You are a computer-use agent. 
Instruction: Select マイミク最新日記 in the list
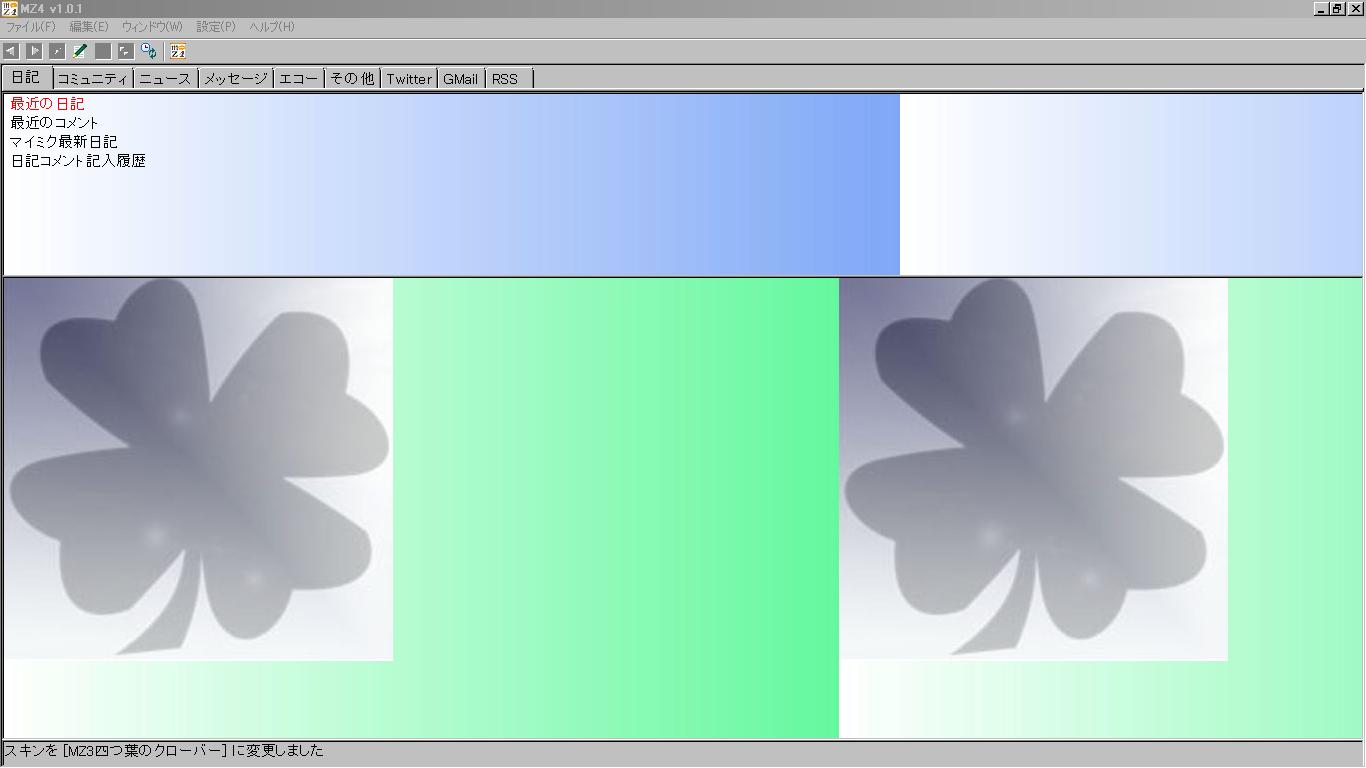click(64, 142)
